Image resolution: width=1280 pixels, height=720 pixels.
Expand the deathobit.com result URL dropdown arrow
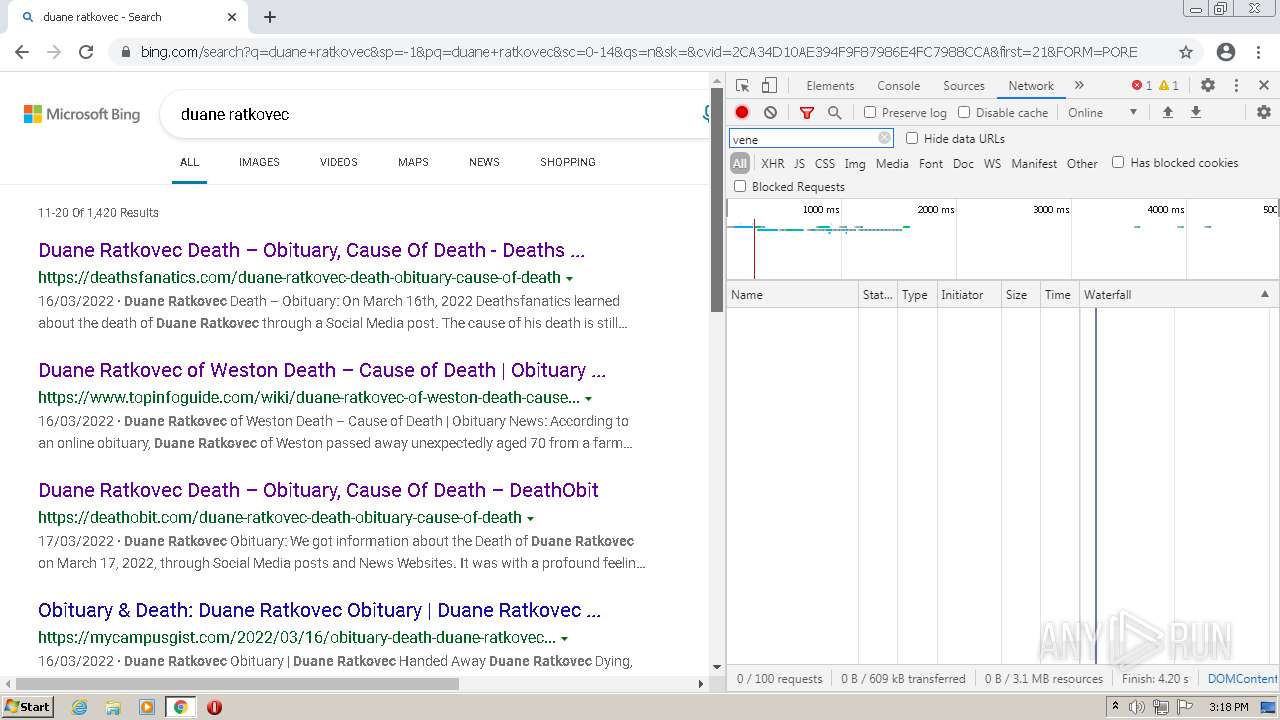point(530,518)
